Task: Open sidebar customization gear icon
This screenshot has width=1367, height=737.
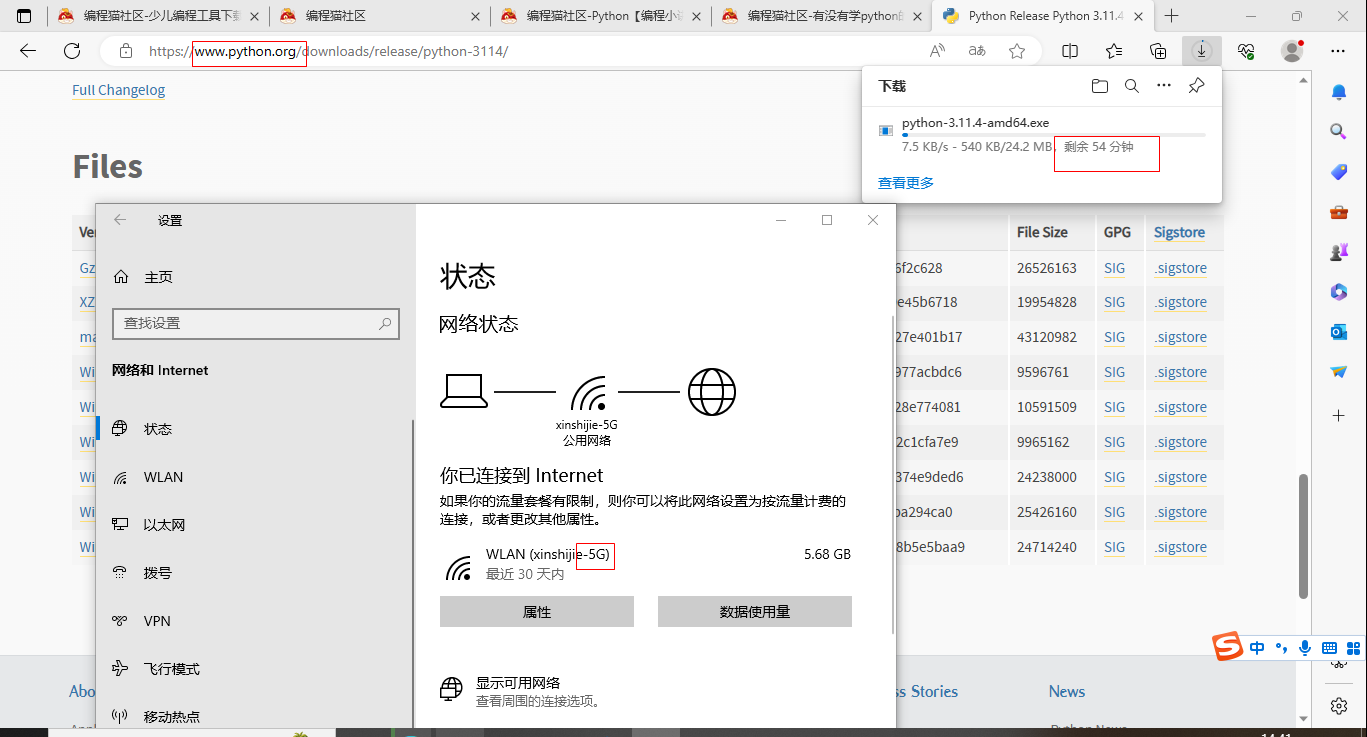Action: click(x=1339, y=706)
